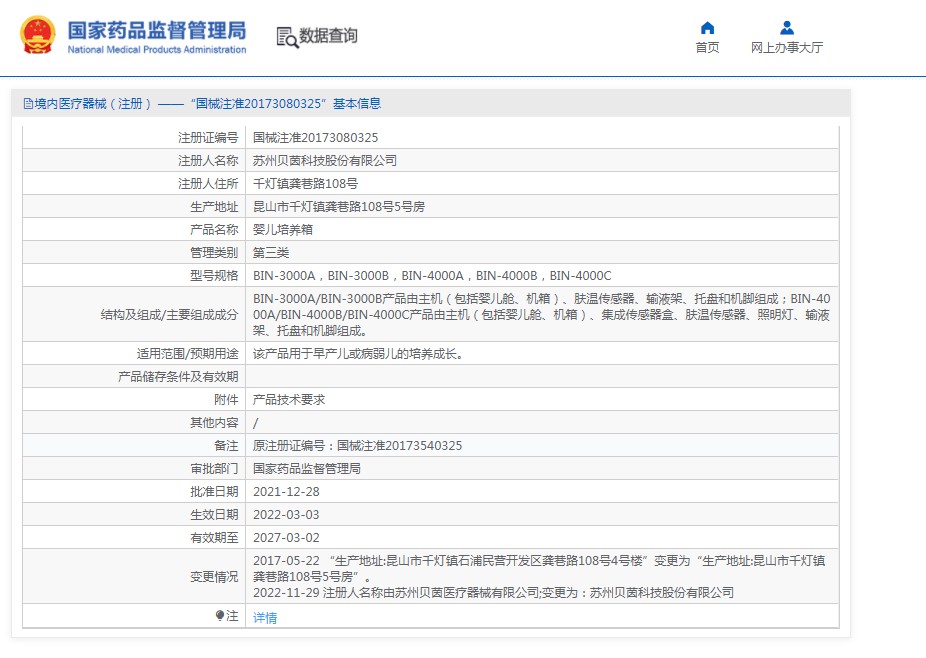Click 国家药品监督管理局 in the 审批部门 row
The height and width of the screenshot is (658, 926).
pyautogui.click(x=307, y=469)
